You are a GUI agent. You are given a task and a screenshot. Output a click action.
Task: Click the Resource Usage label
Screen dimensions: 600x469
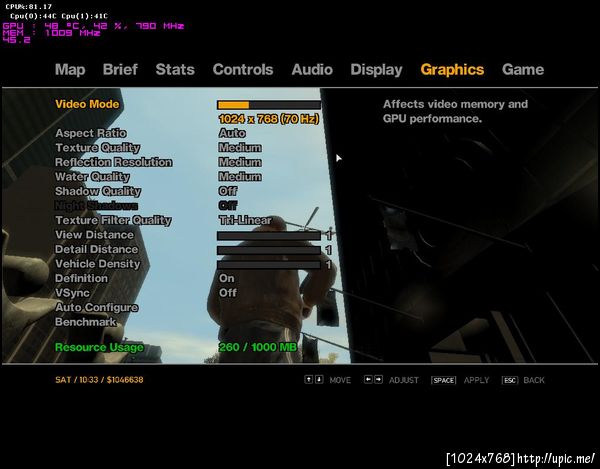pyautogui.click(x=99, y=347)
